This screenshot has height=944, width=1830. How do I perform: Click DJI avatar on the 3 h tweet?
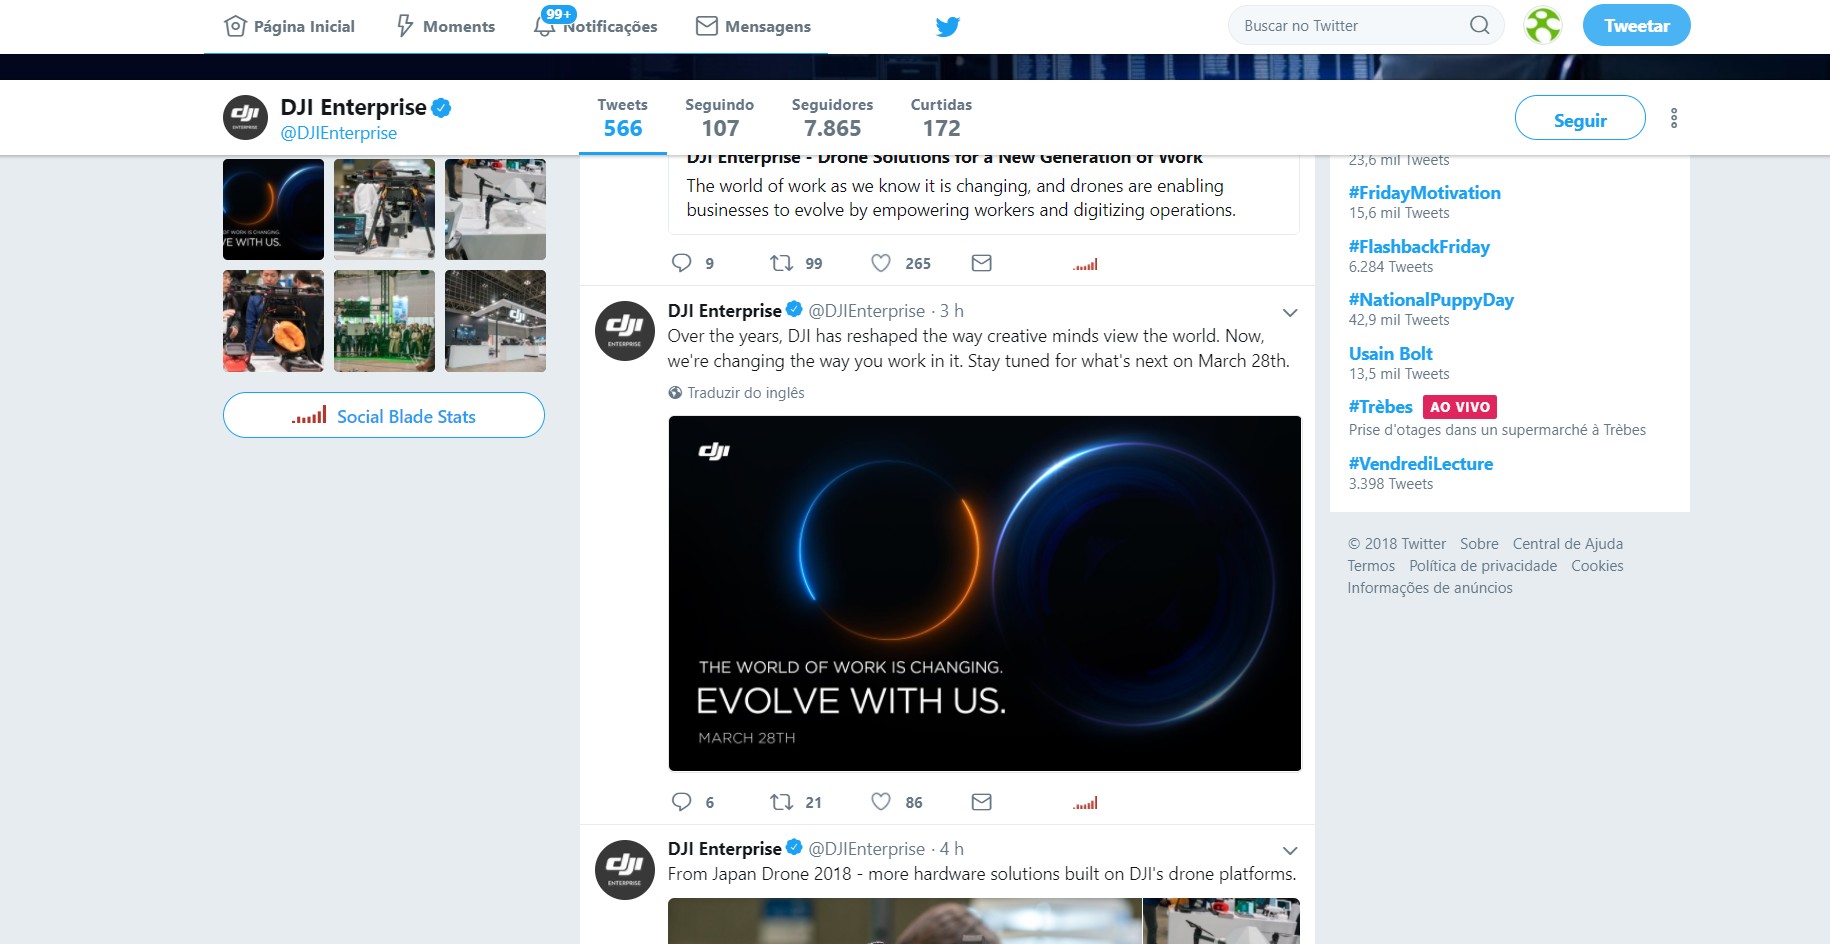point(625,331)
